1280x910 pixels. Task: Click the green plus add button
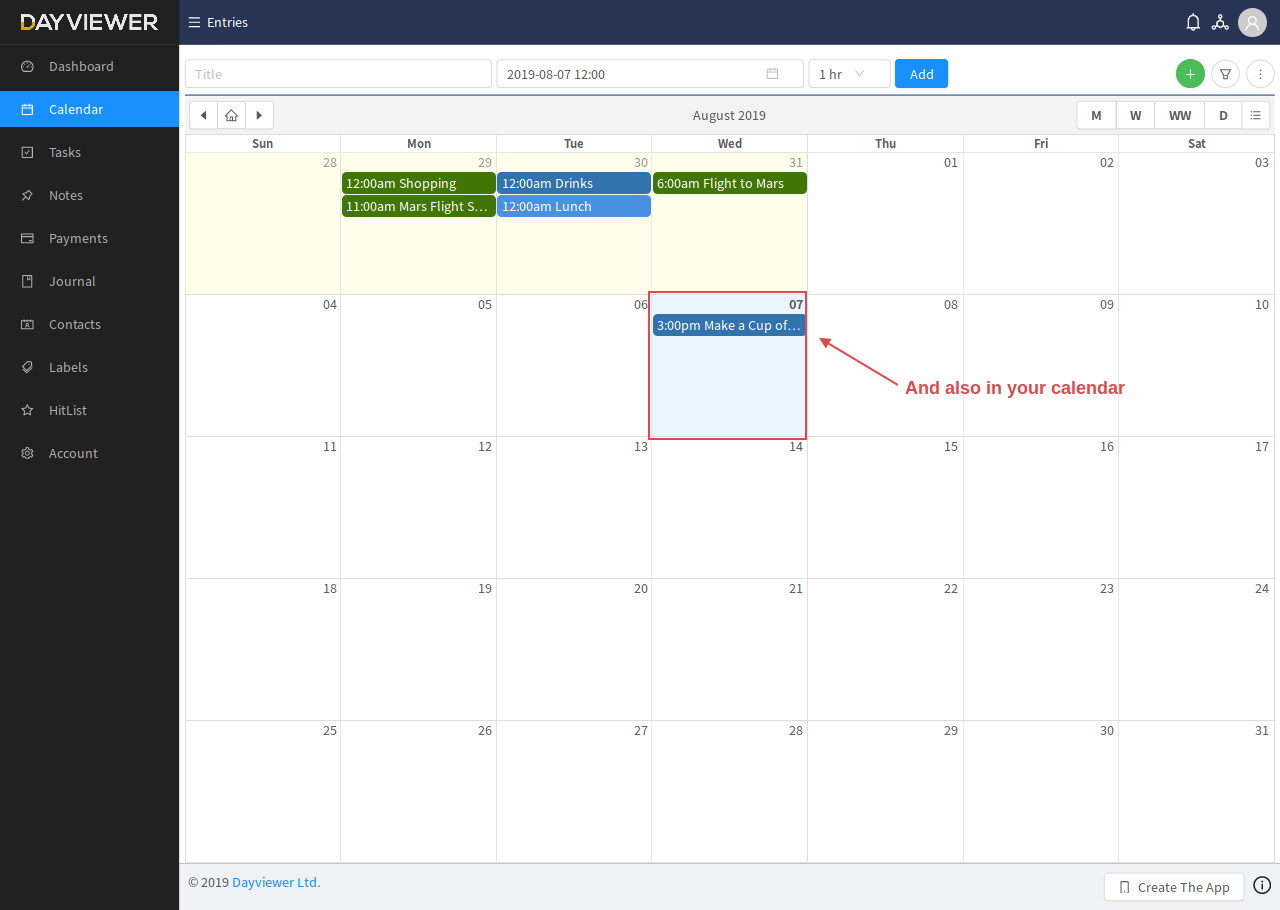(1190, 74)
